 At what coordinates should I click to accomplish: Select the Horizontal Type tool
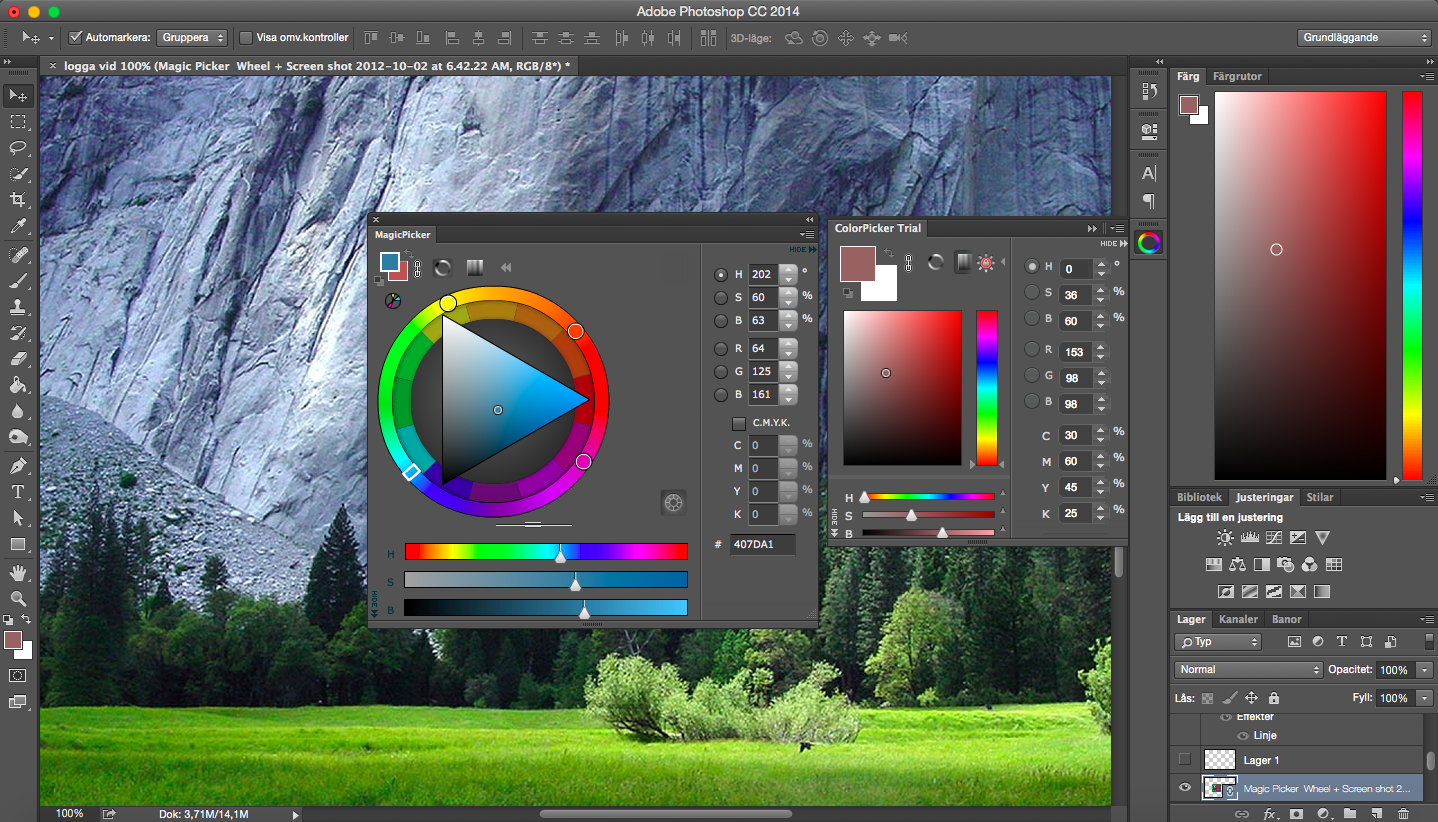[x=18, y=492]
